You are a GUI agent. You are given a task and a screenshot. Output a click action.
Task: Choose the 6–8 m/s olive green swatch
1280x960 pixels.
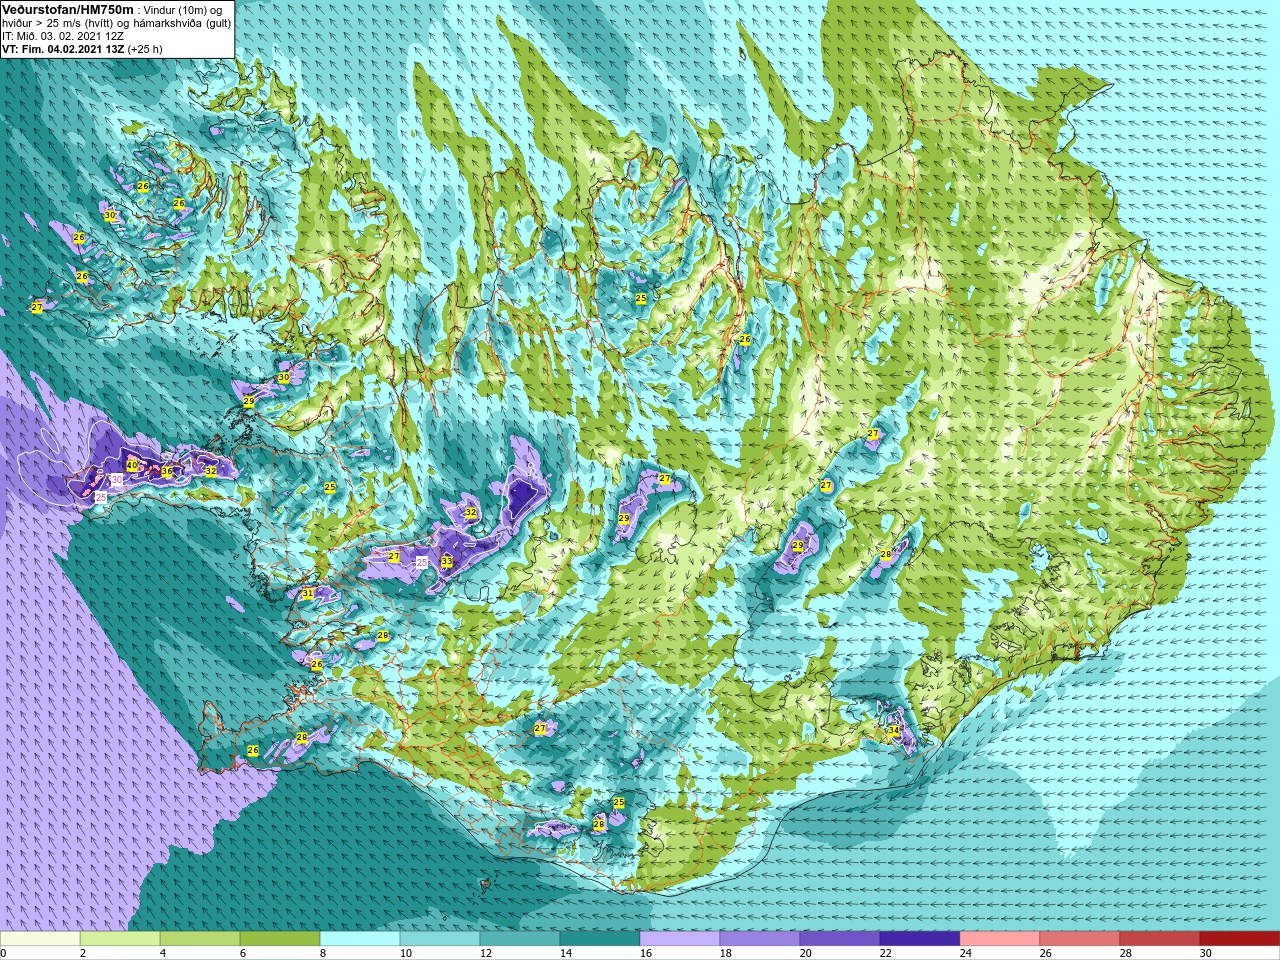point(280,939)
